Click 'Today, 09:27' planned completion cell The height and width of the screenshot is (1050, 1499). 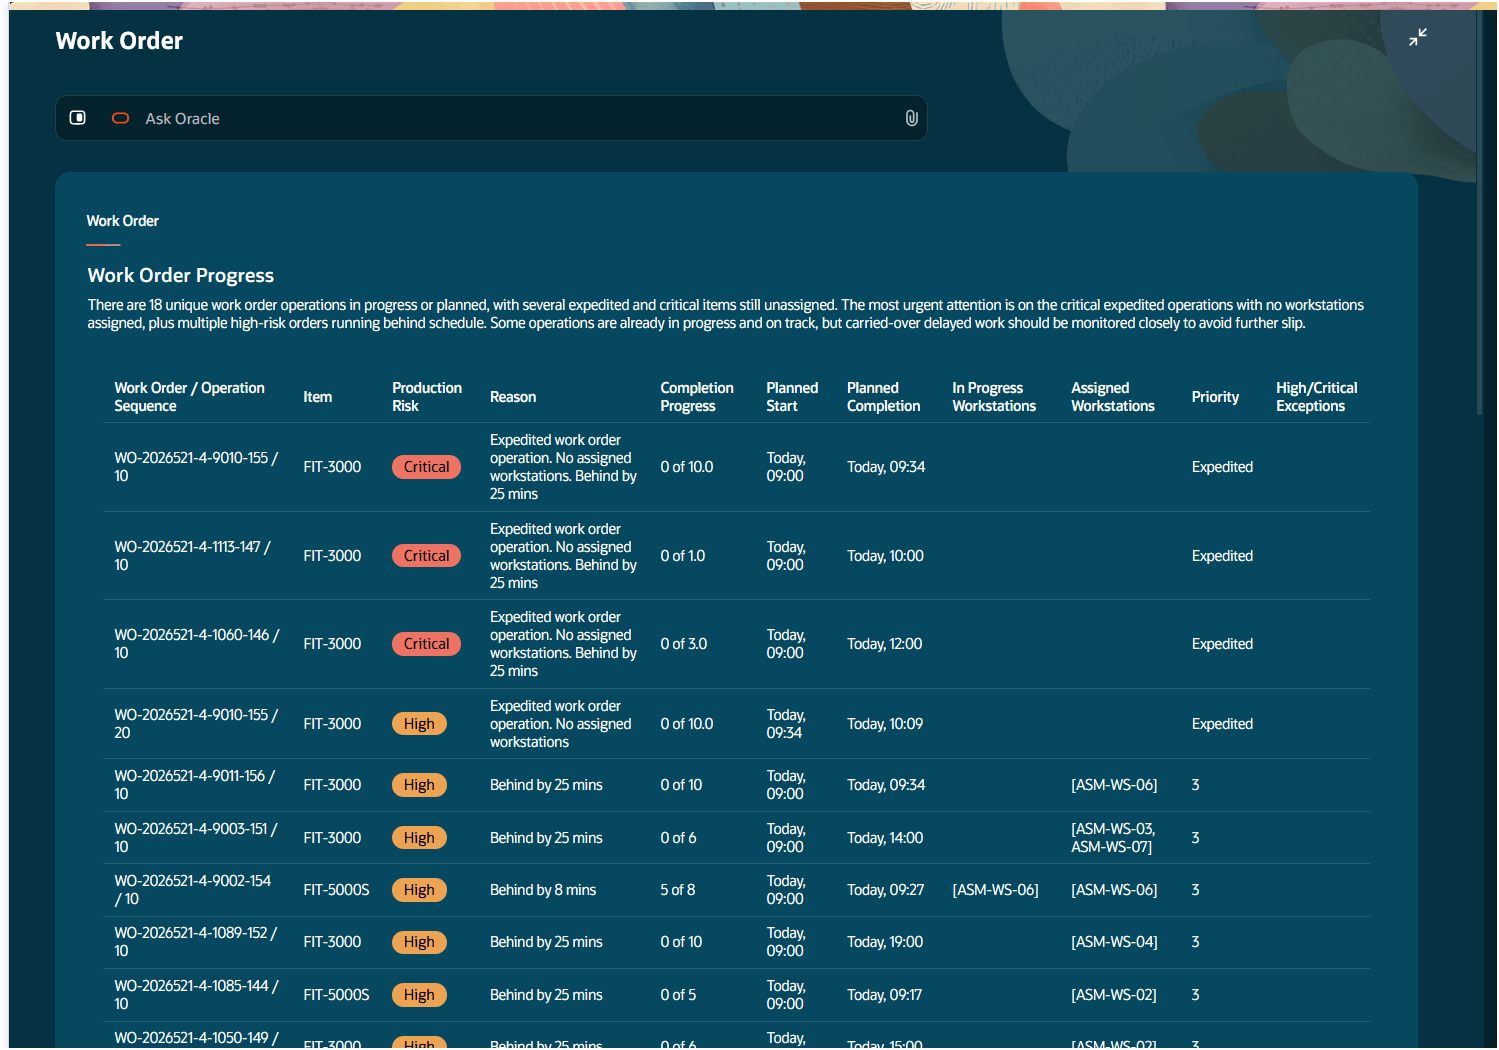pos(885,890)
